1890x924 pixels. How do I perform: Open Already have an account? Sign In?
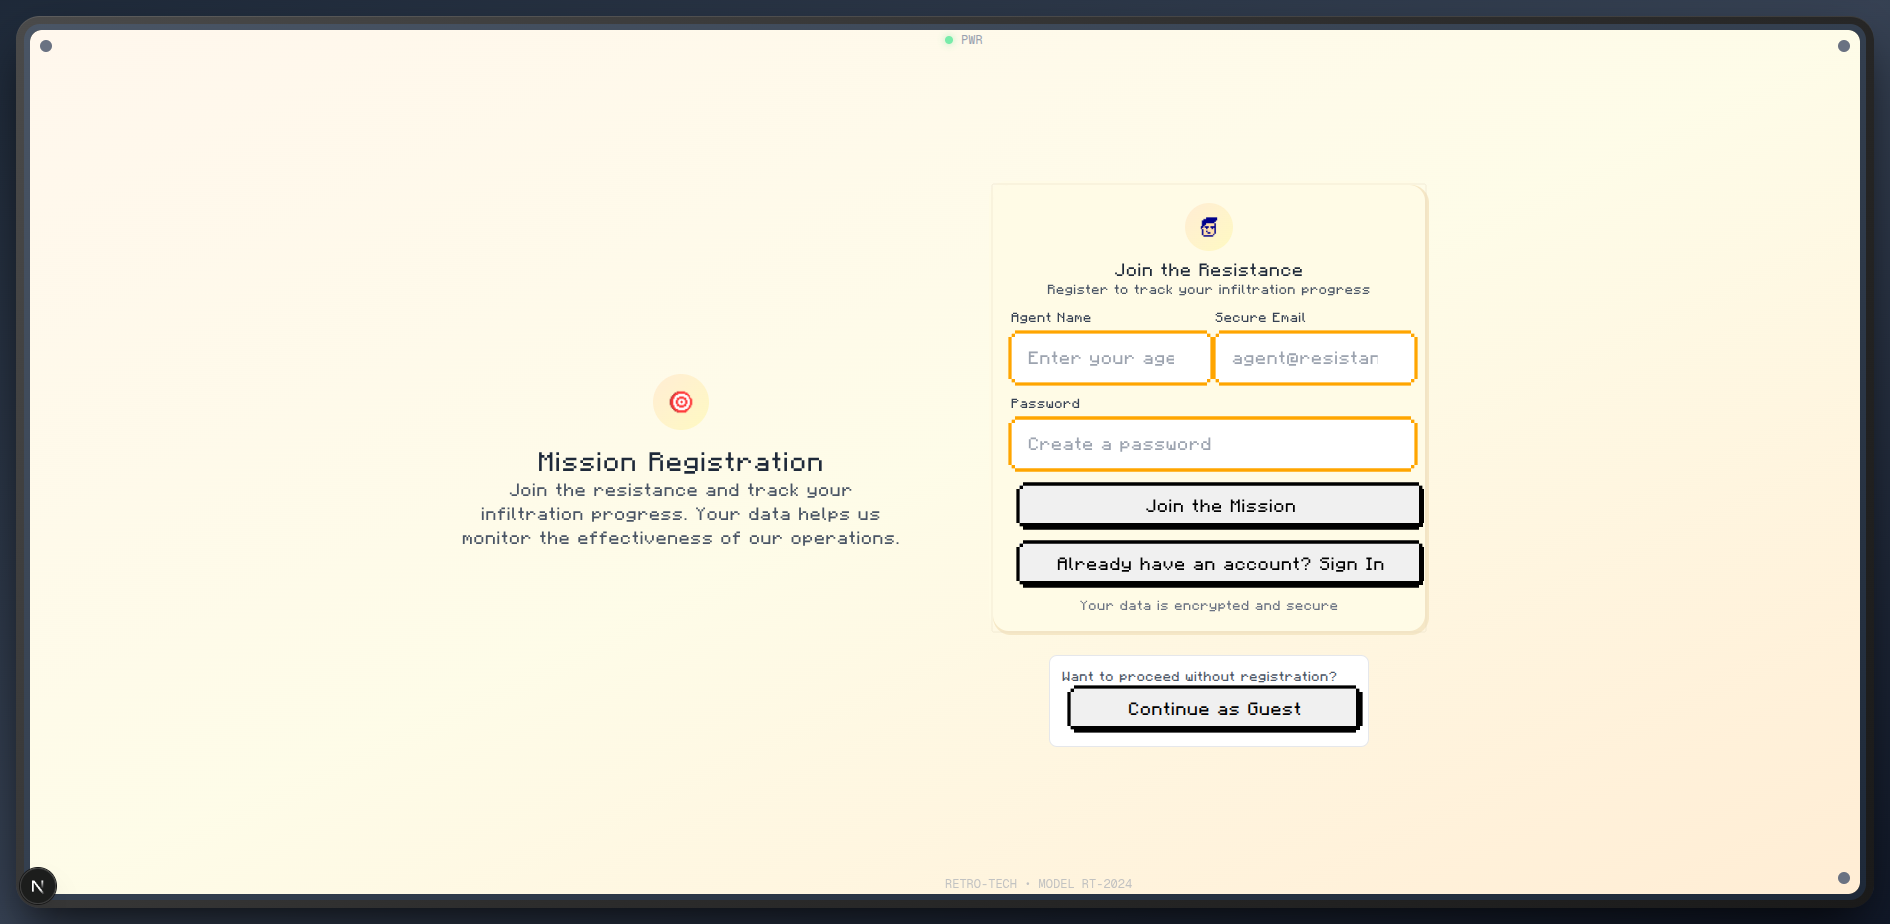click(1220, 564)
